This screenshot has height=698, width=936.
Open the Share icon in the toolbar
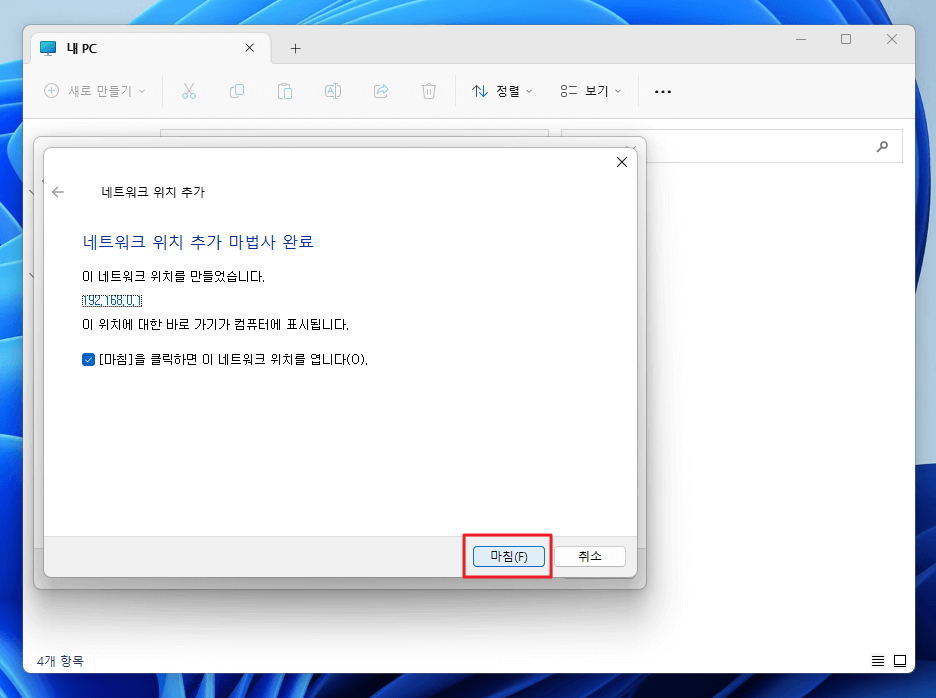[381, 91]
